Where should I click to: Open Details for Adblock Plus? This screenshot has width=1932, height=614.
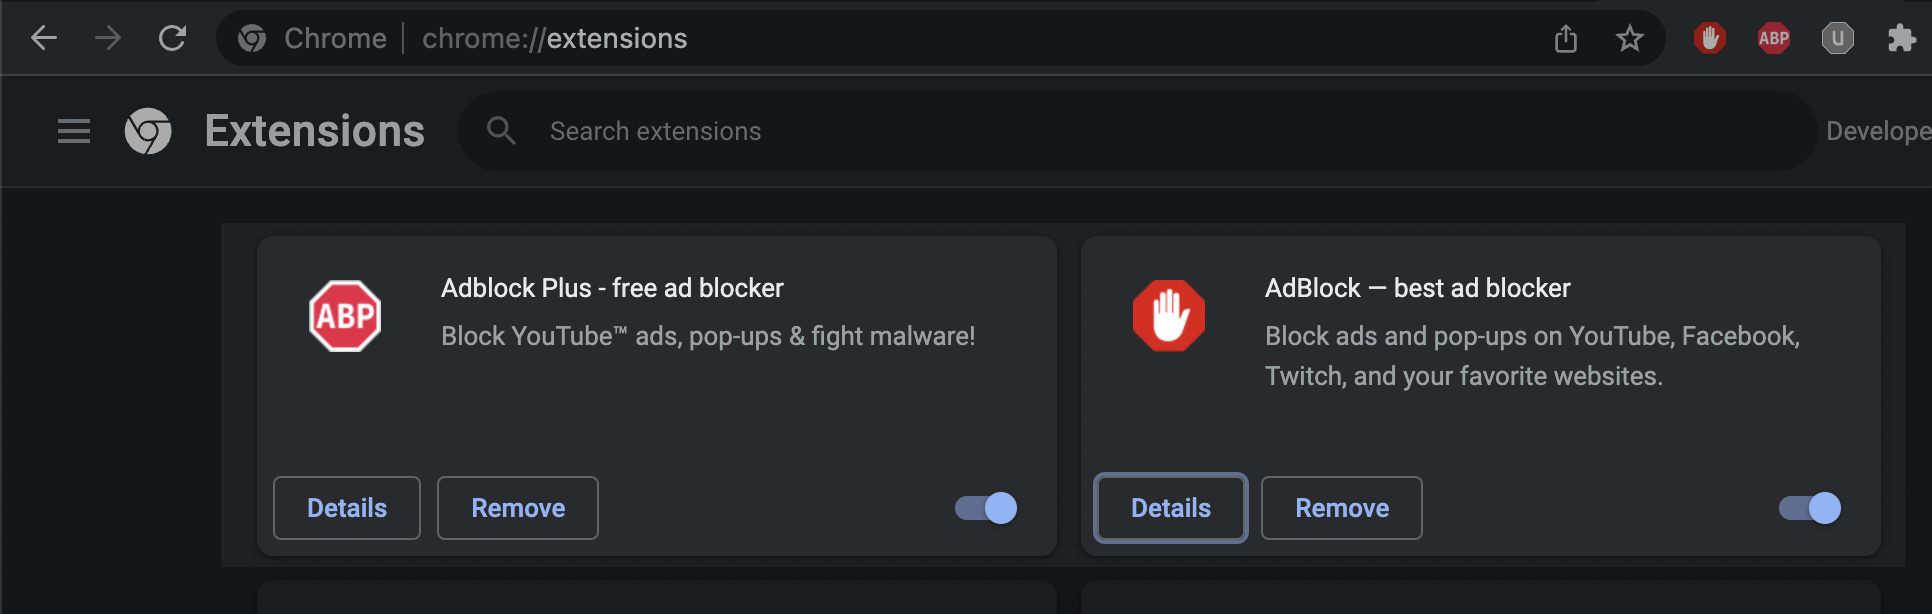347,508
